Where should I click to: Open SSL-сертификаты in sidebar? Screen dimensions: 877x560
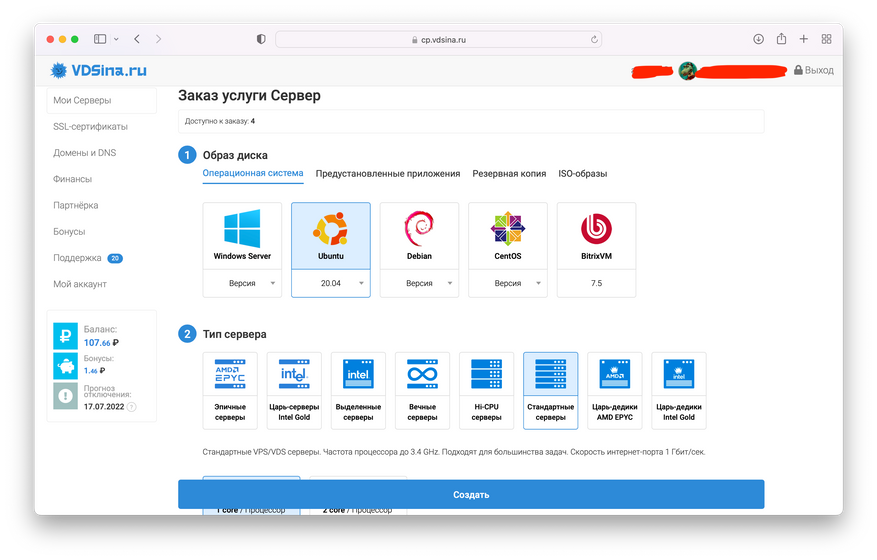click(91, 126)
